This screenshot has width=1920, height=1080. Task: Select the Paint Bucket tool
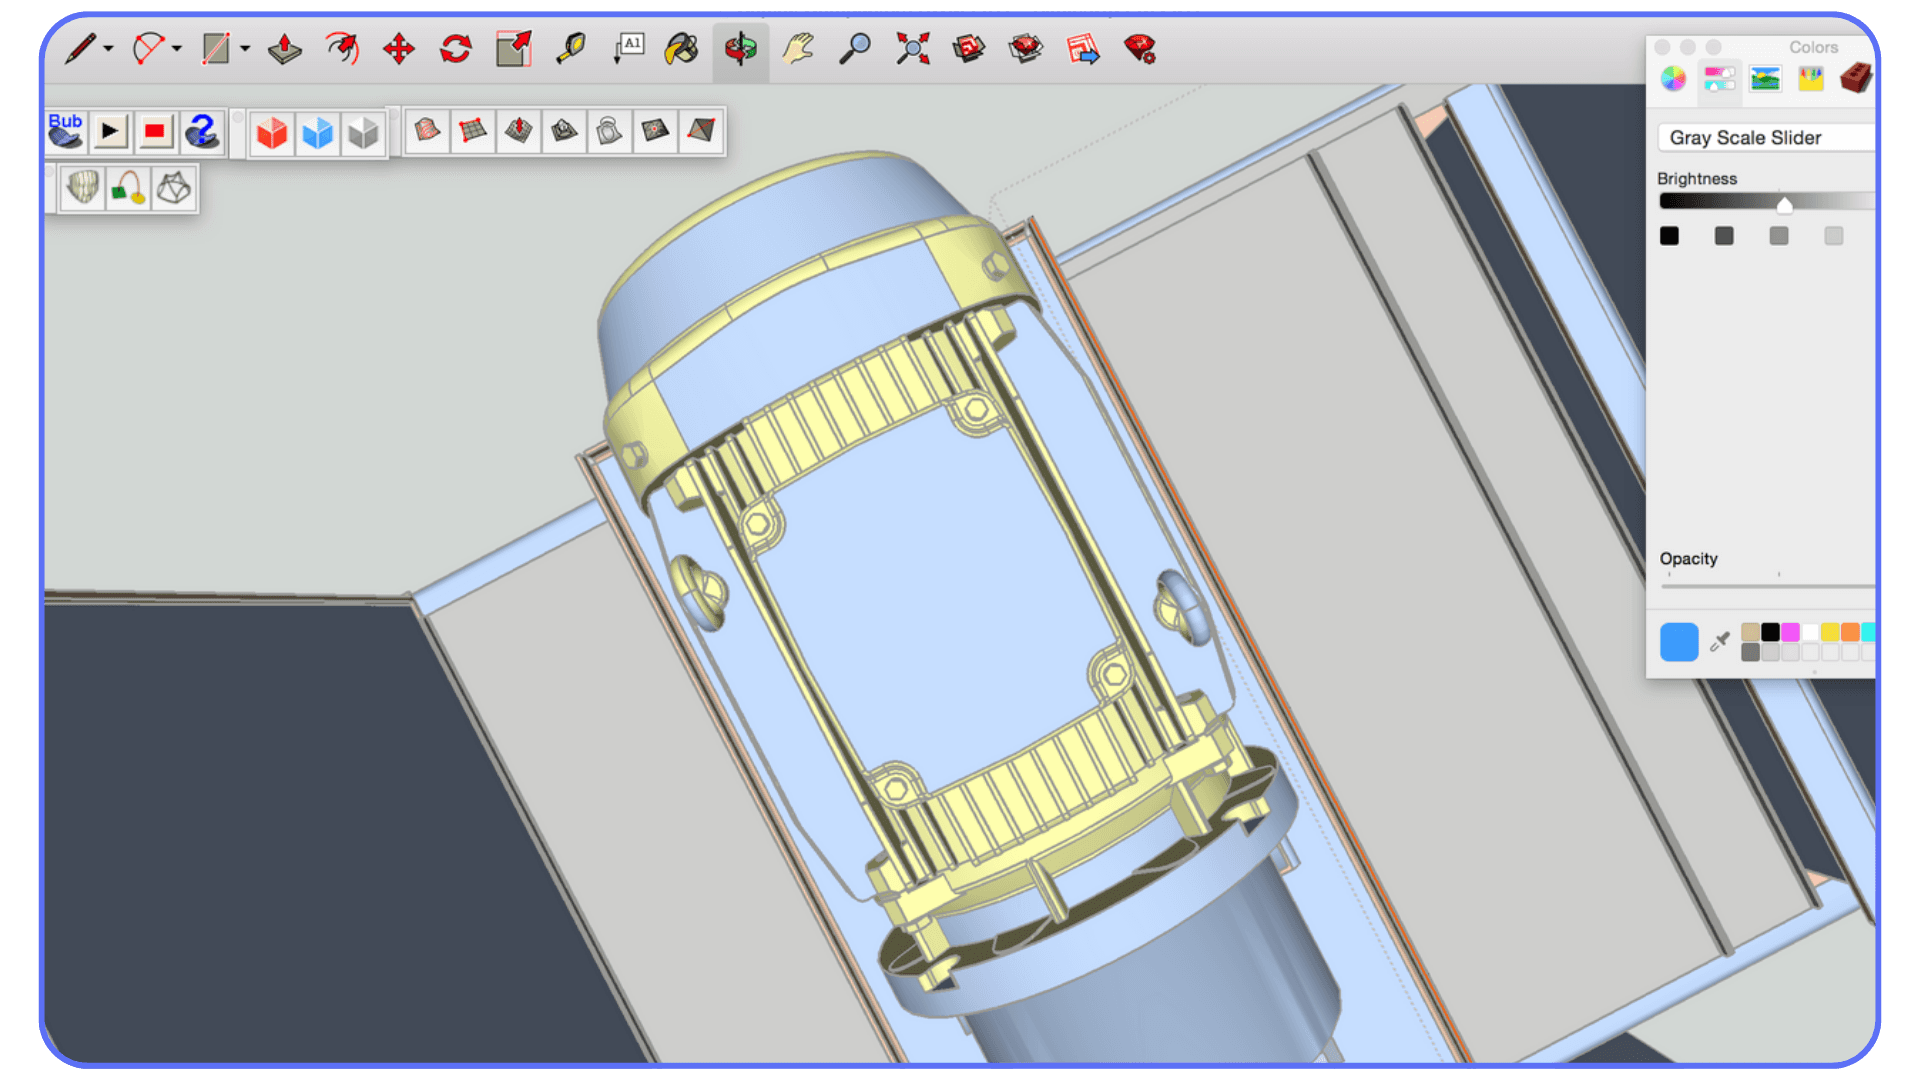pyautogui.click(x=681, y=48)
